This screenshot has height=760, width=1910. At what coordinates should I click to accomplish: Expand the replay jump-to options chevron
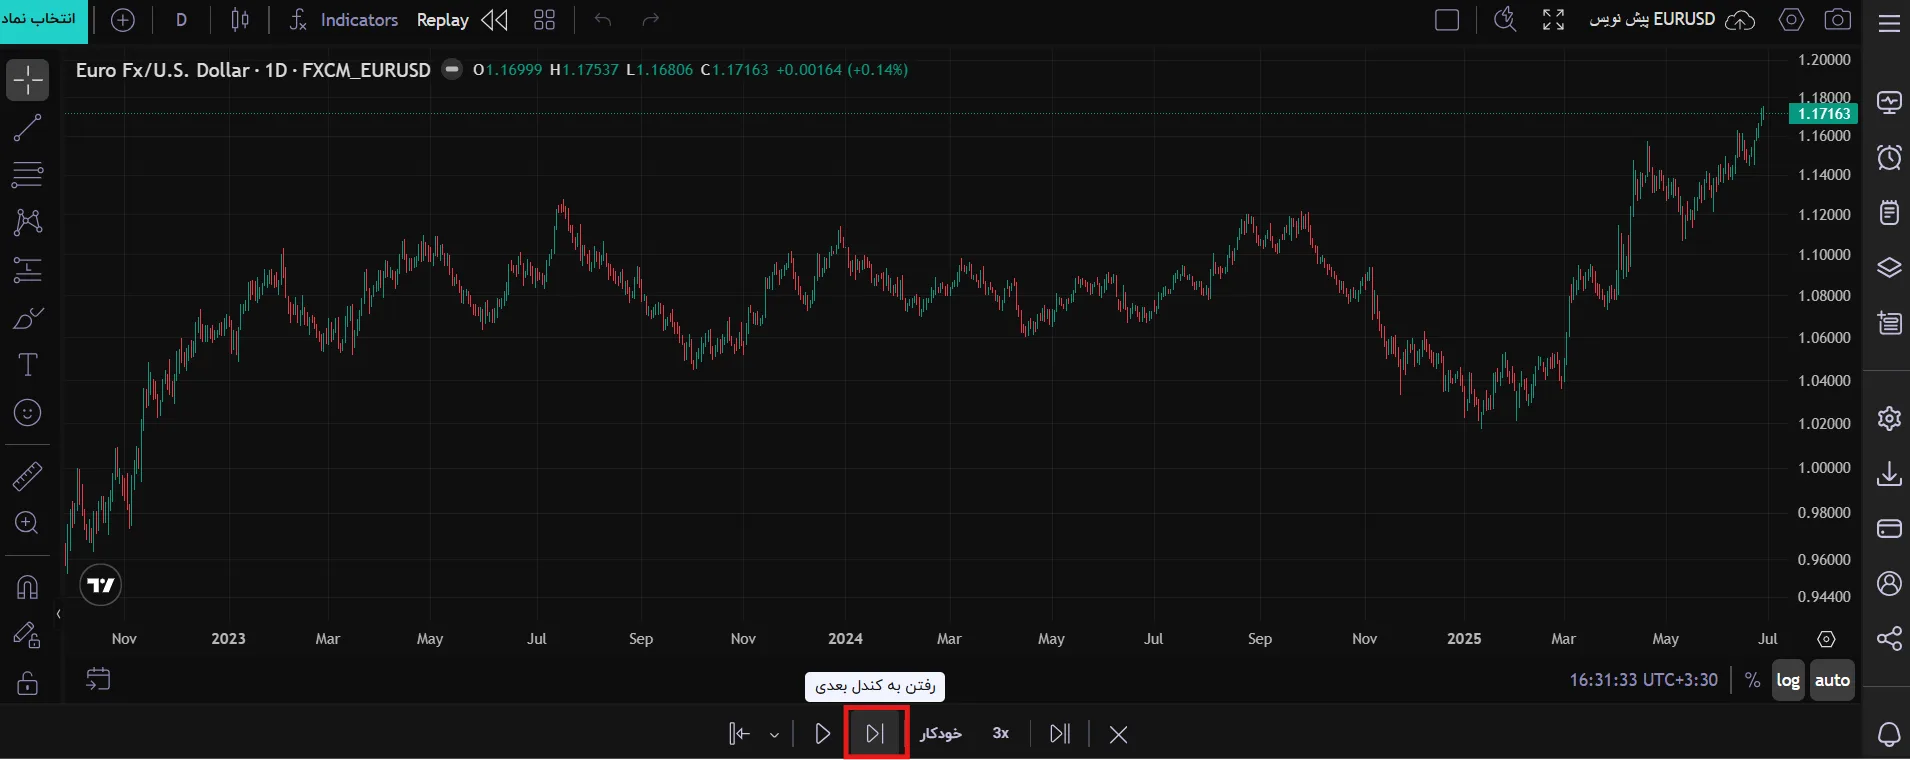click(774, 735)
